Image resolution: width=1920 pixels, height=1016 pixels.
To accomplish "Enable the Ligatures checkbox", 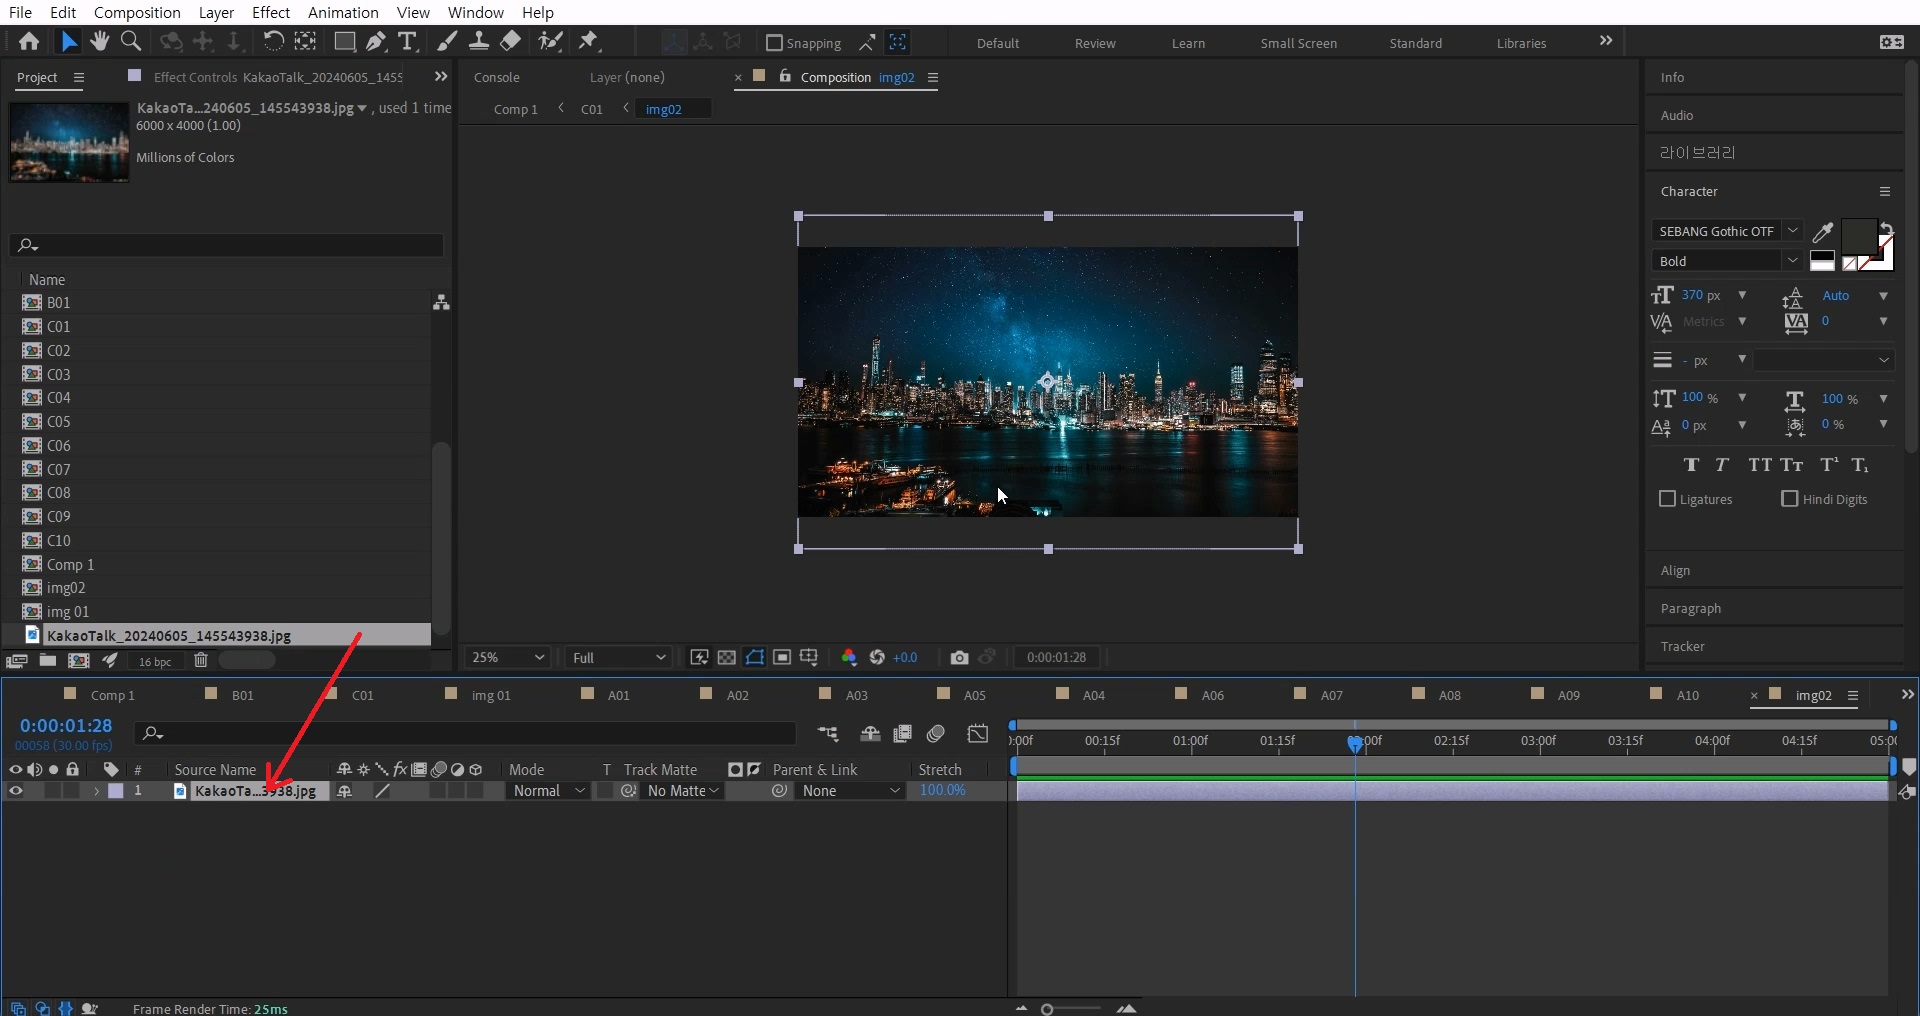I will click(x=1667, y=499).
